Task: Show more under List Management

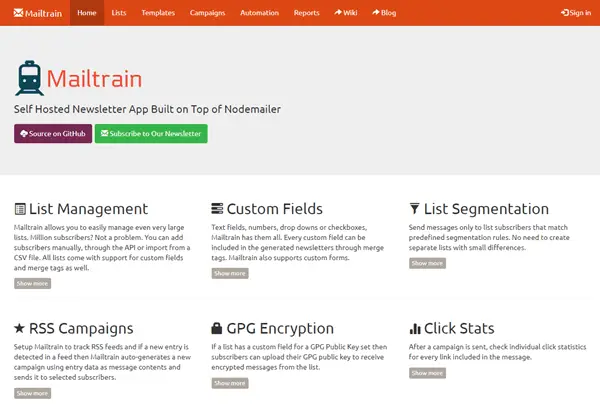Action: [x=33, y=284]
